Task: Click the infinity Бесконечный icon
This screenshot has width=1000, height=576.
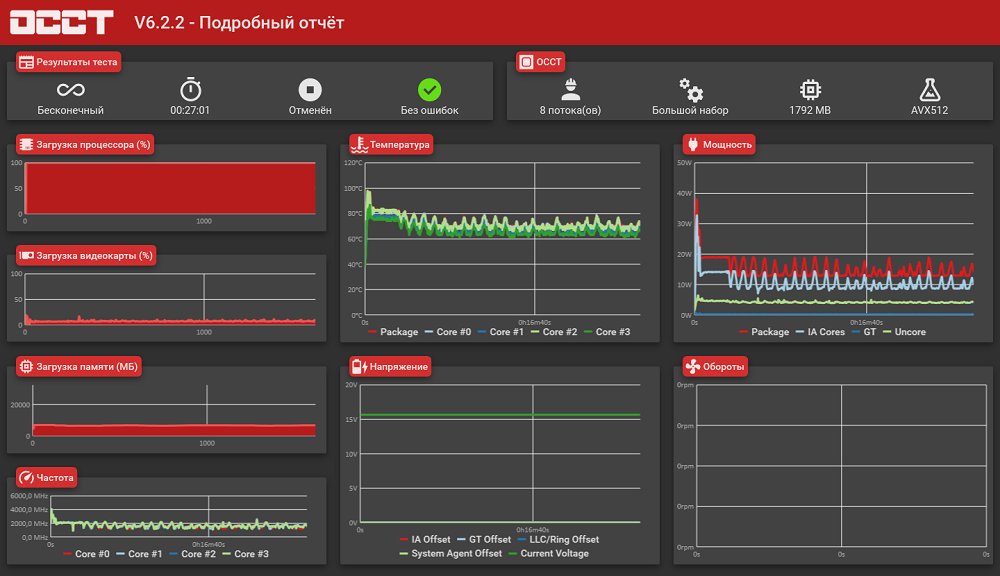Action: (x=70, y=90)
